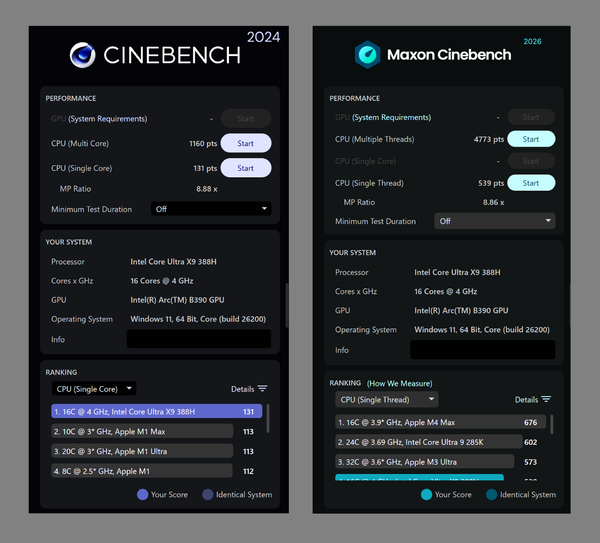600x543 pixels.
Task: Click the Your Score legend dot in Cinebench 2026
Action: coord(426,494)
